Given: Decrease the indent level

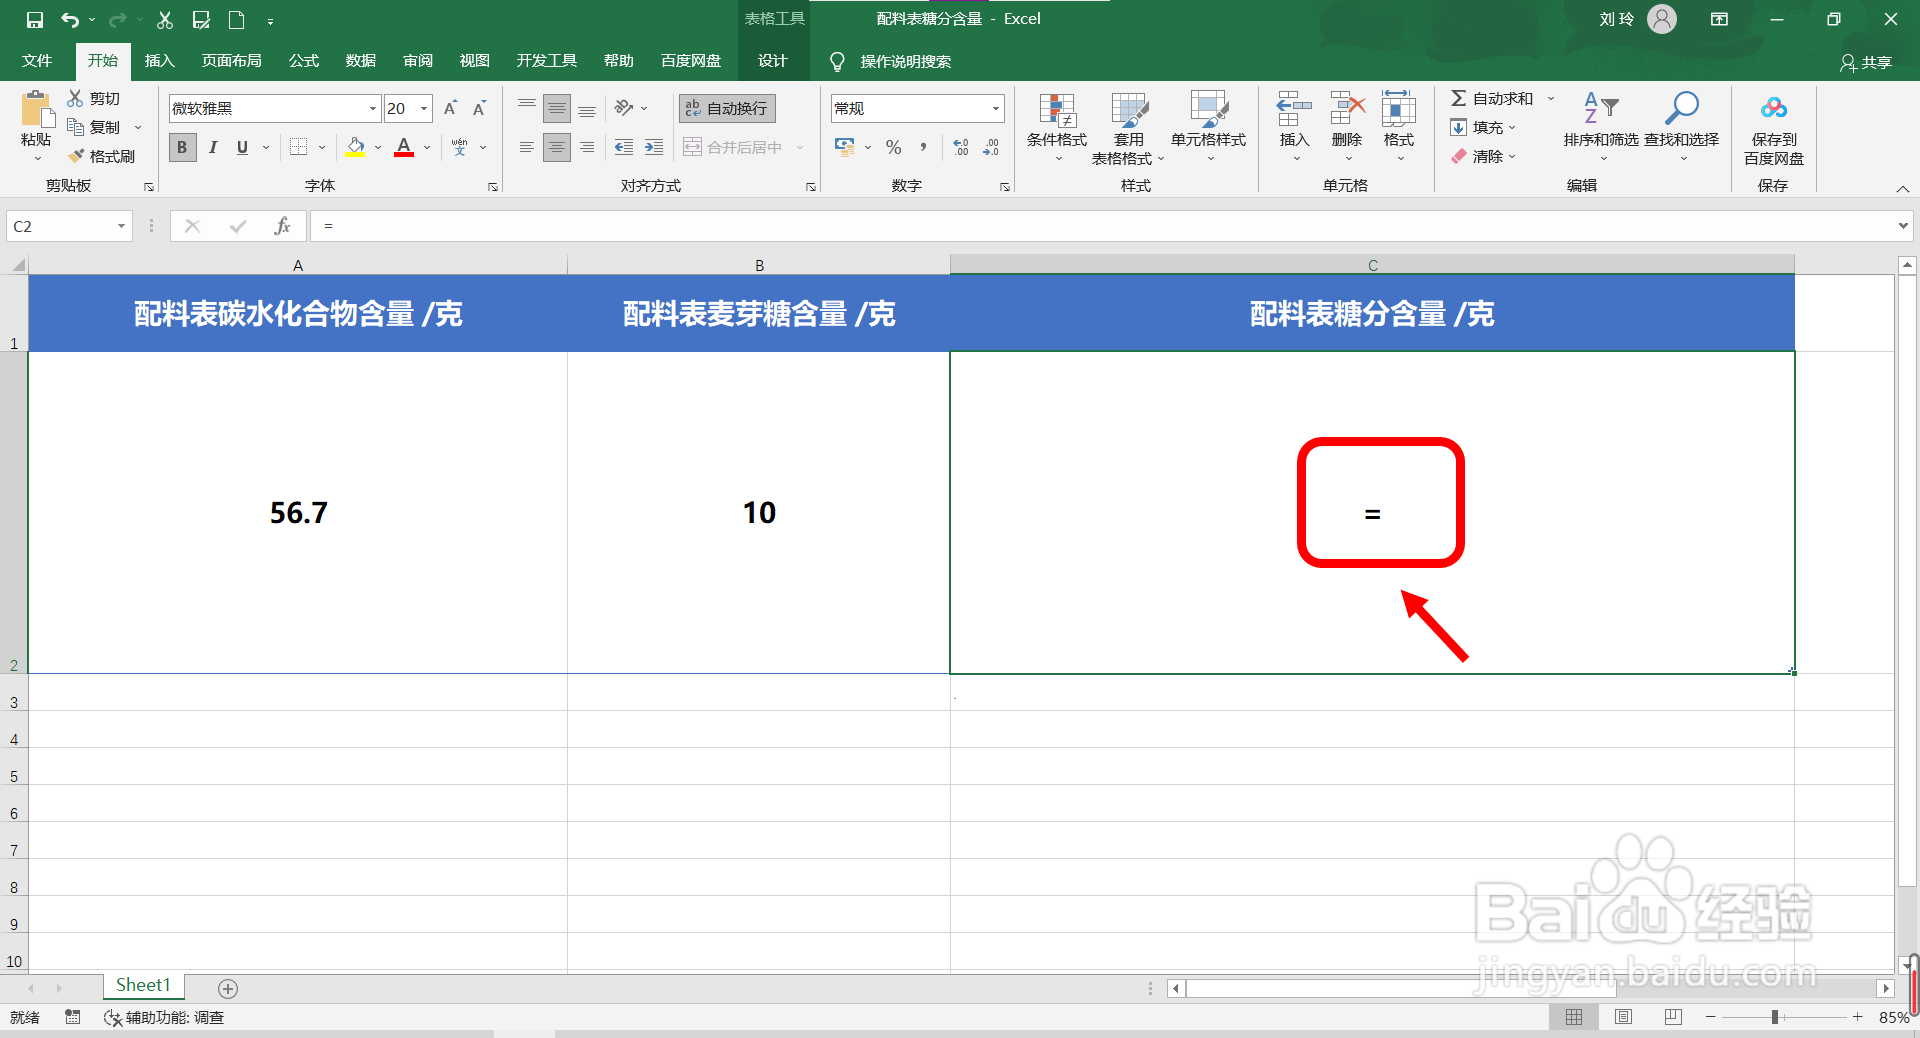Looking at the screenshot, I should (624, 147).
